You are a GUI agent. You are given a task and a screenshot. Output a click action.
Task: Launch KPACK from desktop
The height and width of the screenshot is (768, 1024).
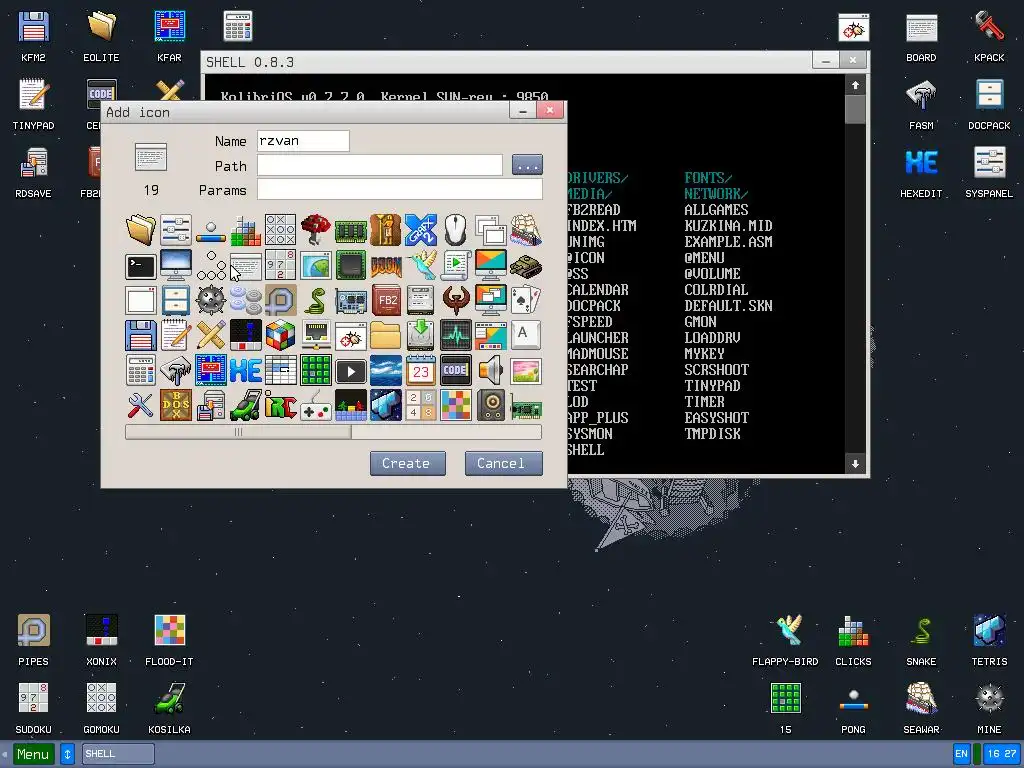[989, 36]
